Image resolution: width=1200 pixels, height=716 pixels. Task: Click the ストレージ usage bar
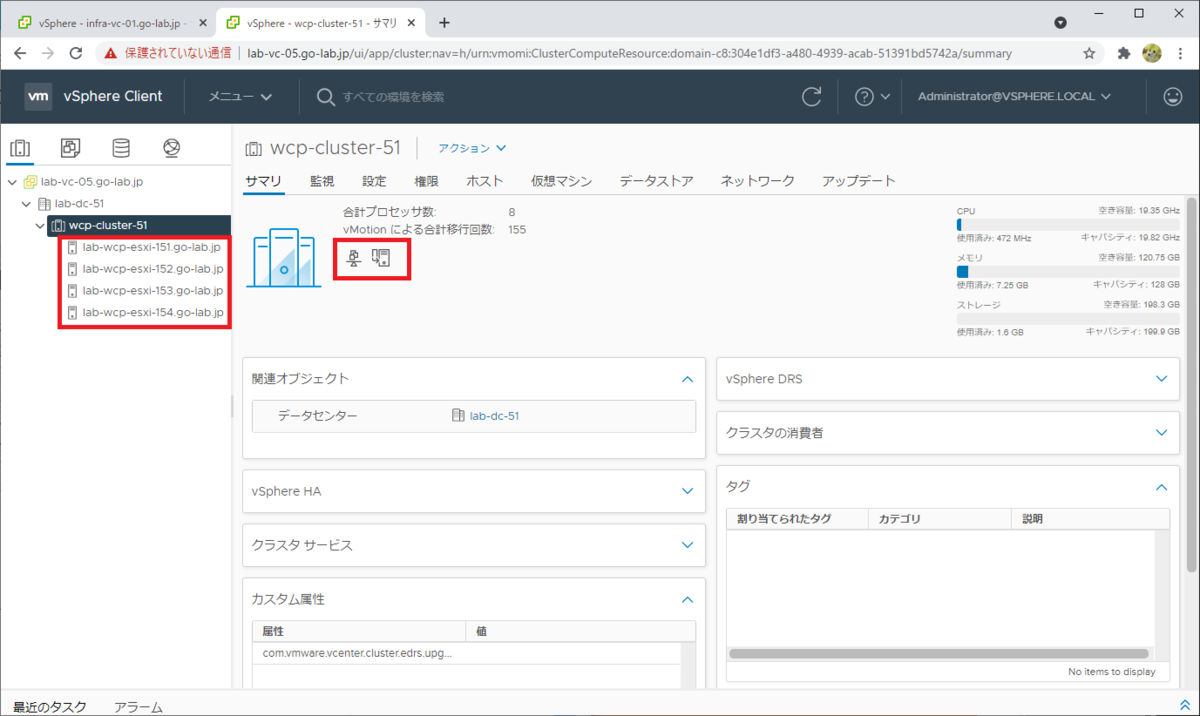1068,318
